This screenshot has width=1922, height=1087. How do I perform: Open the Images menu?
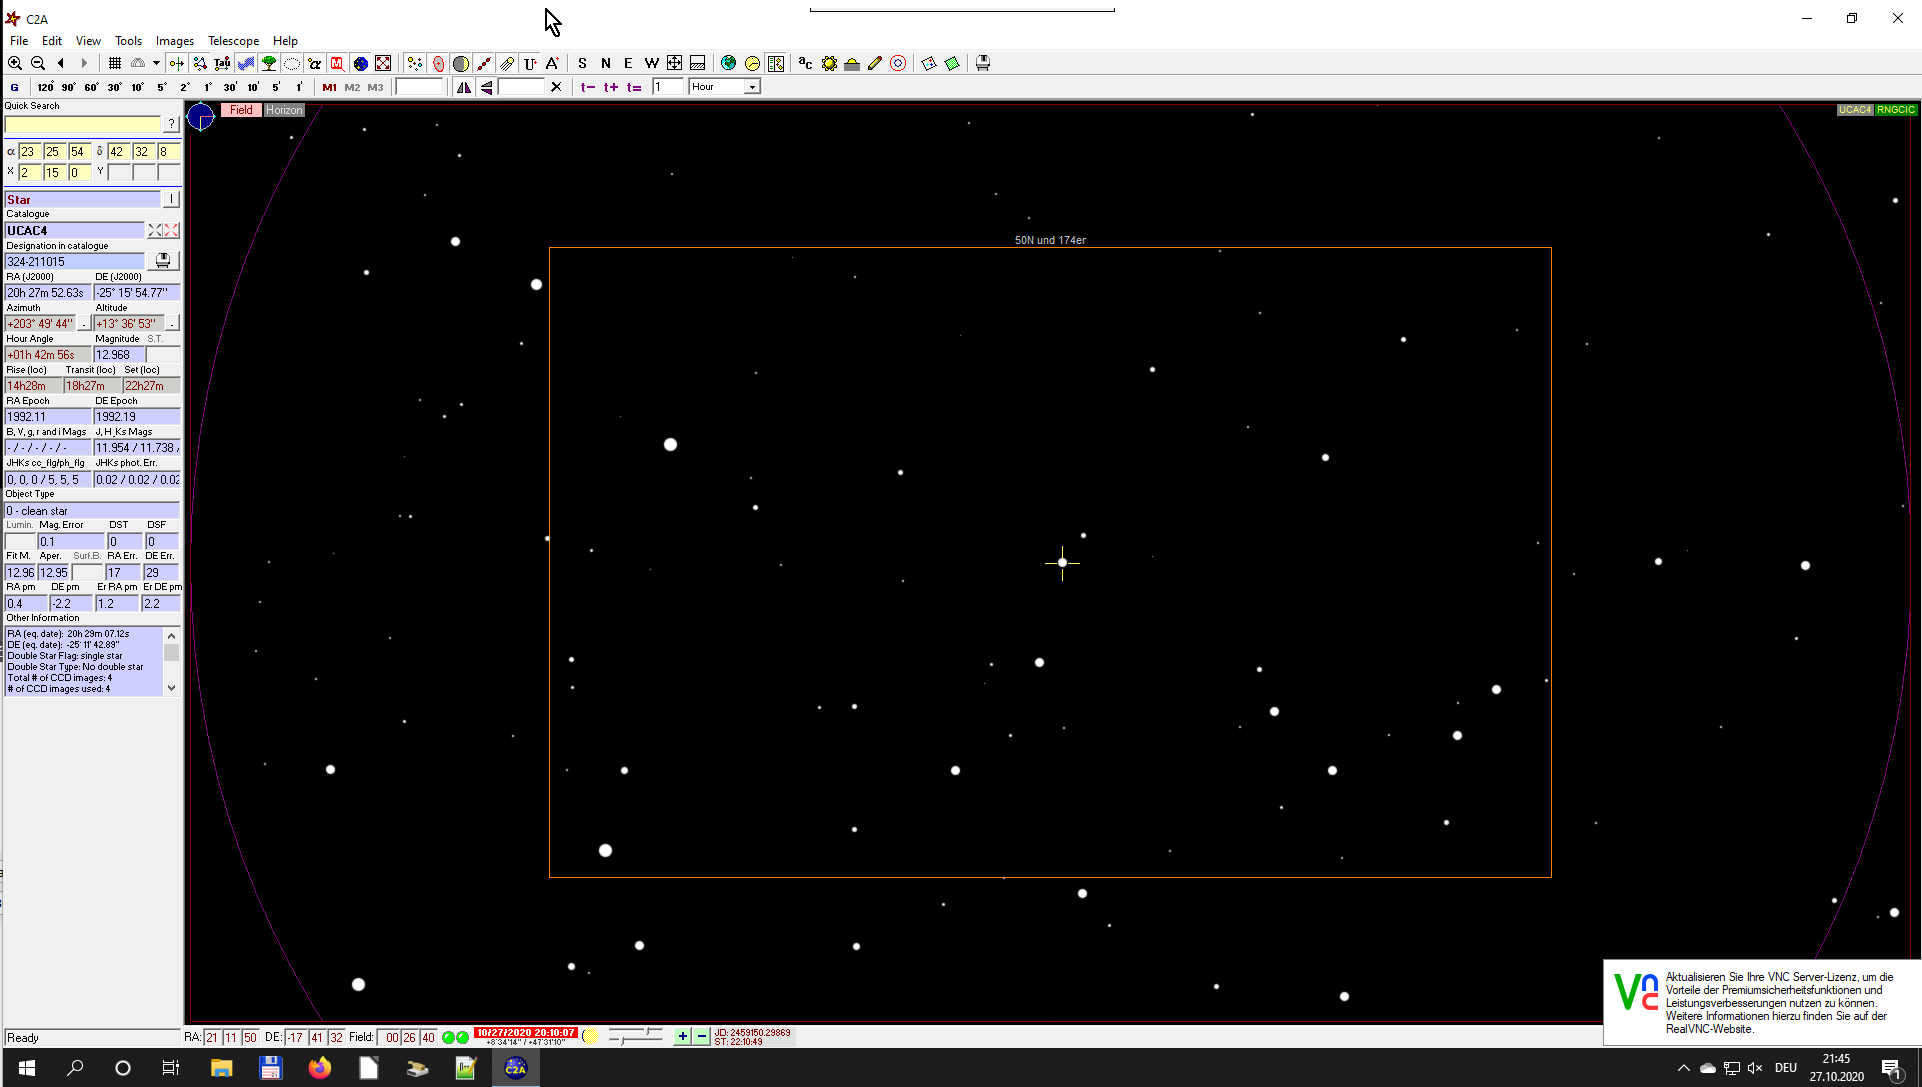point(174,41)
